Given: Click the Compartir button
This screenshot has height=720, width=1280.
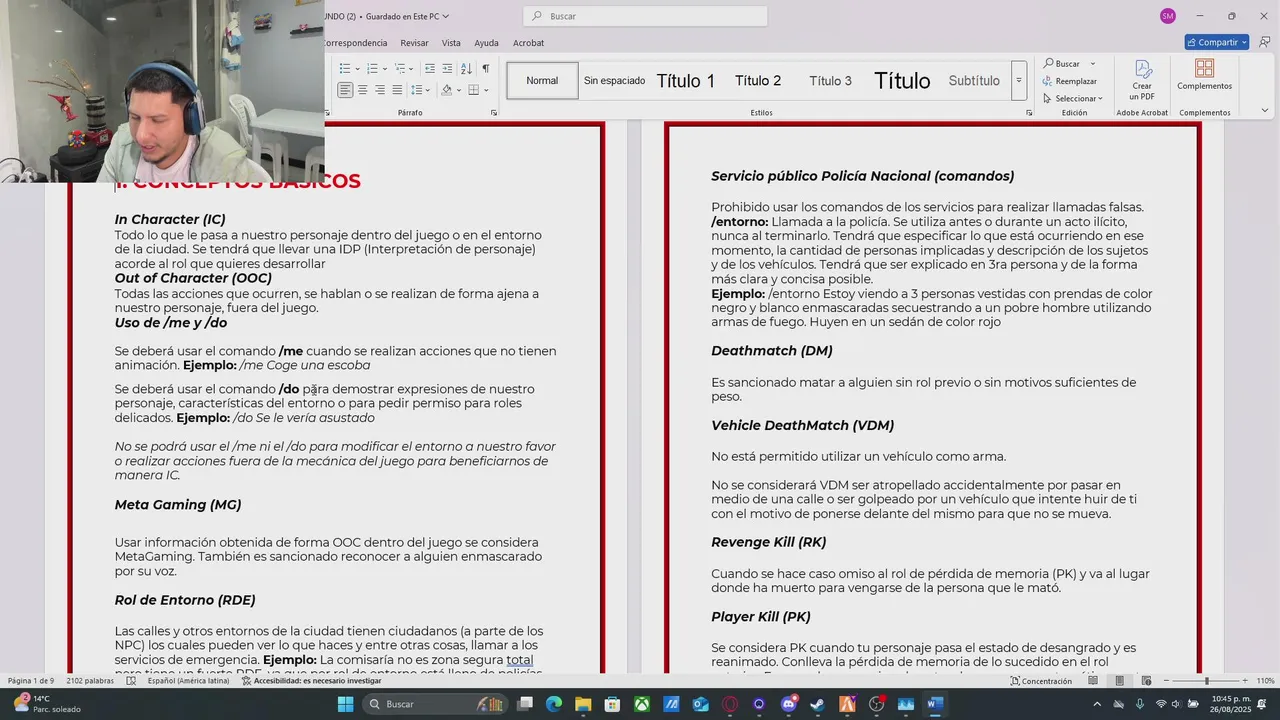Looking at the screenshot, I should coord(1217,42).
